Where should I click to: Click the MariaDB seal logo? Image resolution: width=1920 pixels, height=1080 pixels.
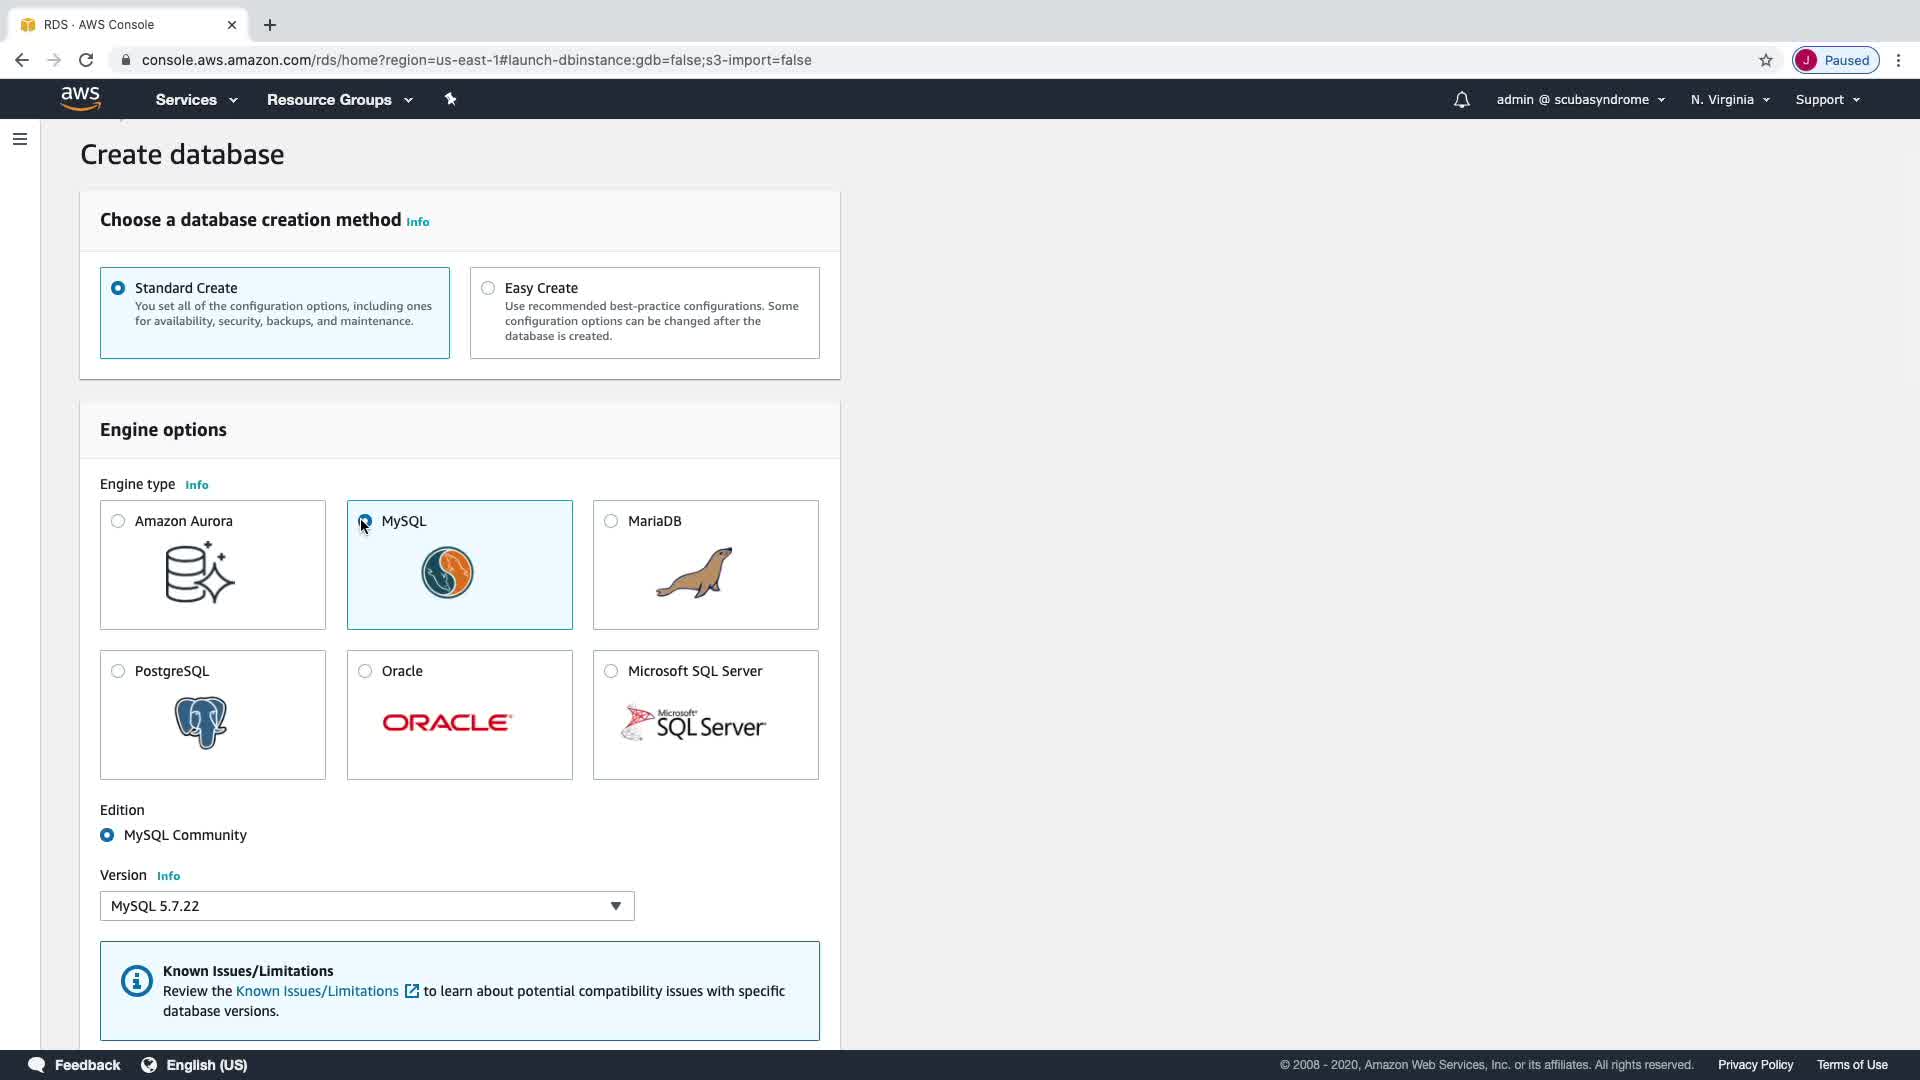[694, 572]
